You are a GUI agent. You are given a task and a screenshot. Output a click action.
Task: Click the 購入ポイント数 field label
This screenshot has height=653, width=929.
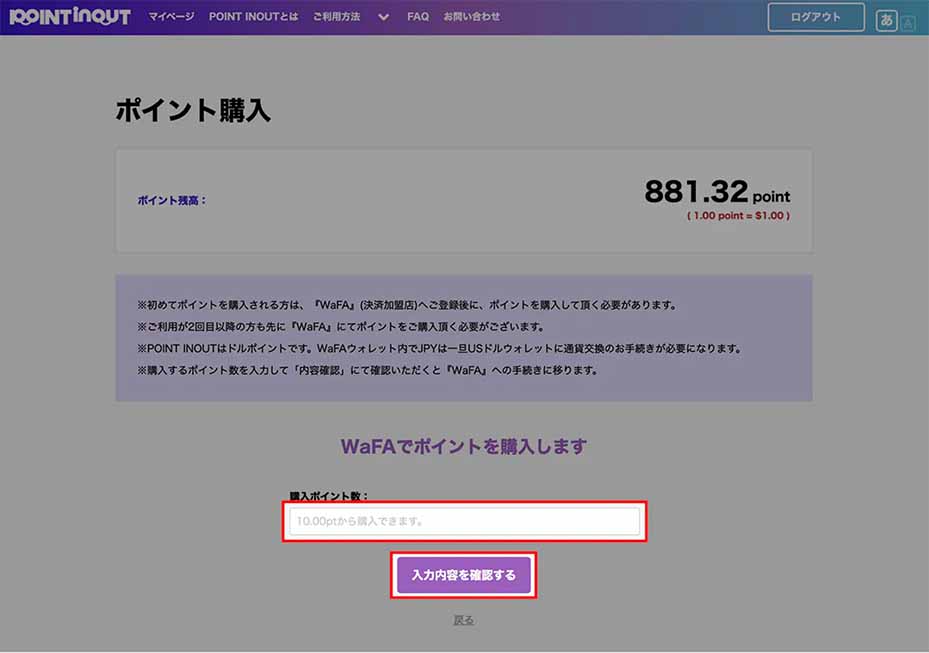click(x=329, y=496)
